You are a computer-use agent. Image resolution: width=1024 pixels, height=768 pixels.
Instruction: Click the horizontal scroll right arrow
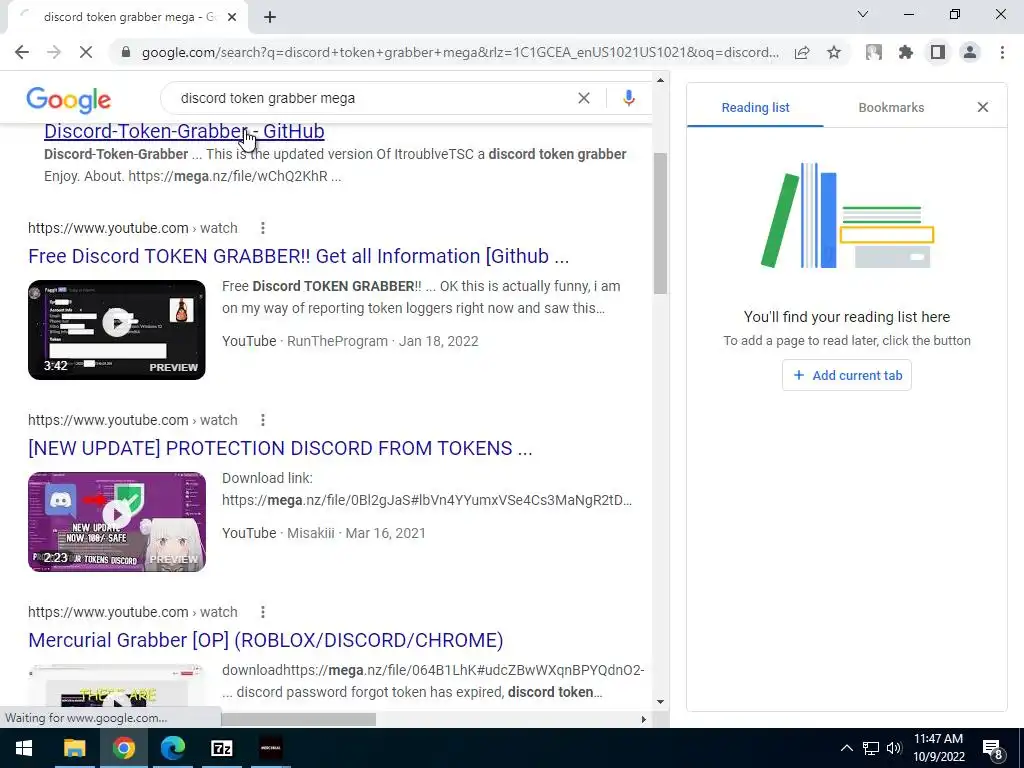point(643,719)
